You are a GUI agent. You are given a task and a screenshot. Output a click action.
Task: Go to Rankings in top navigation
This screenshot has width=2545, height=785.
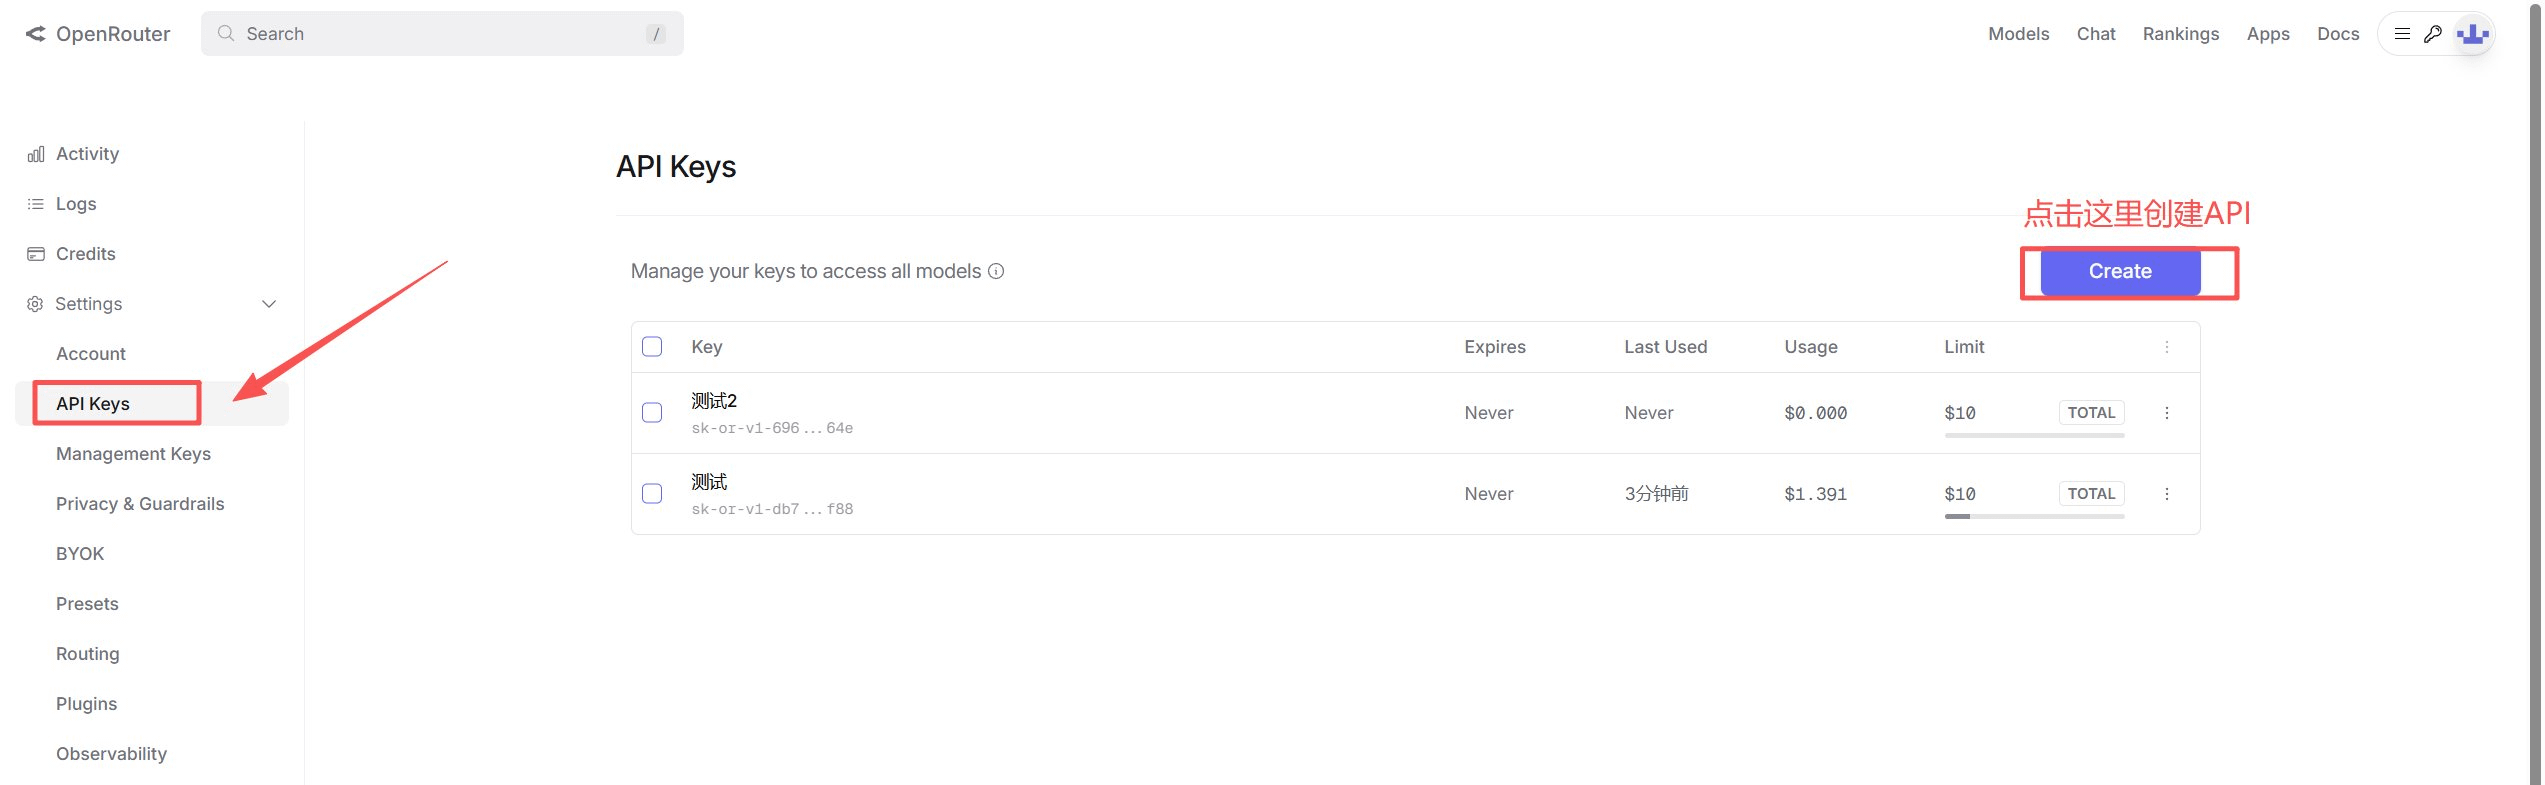click(x=2180, y=34)
